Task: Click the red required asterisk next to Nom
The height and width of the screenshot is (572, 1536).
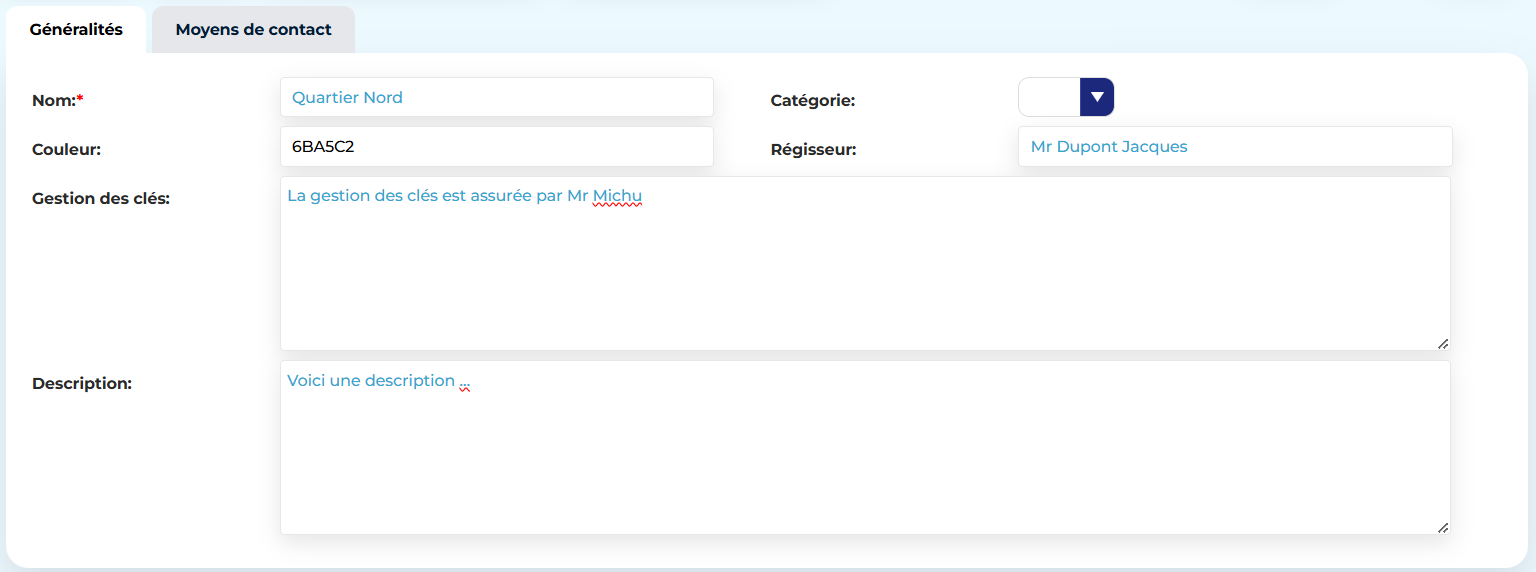Action: [x=80, y=99]
